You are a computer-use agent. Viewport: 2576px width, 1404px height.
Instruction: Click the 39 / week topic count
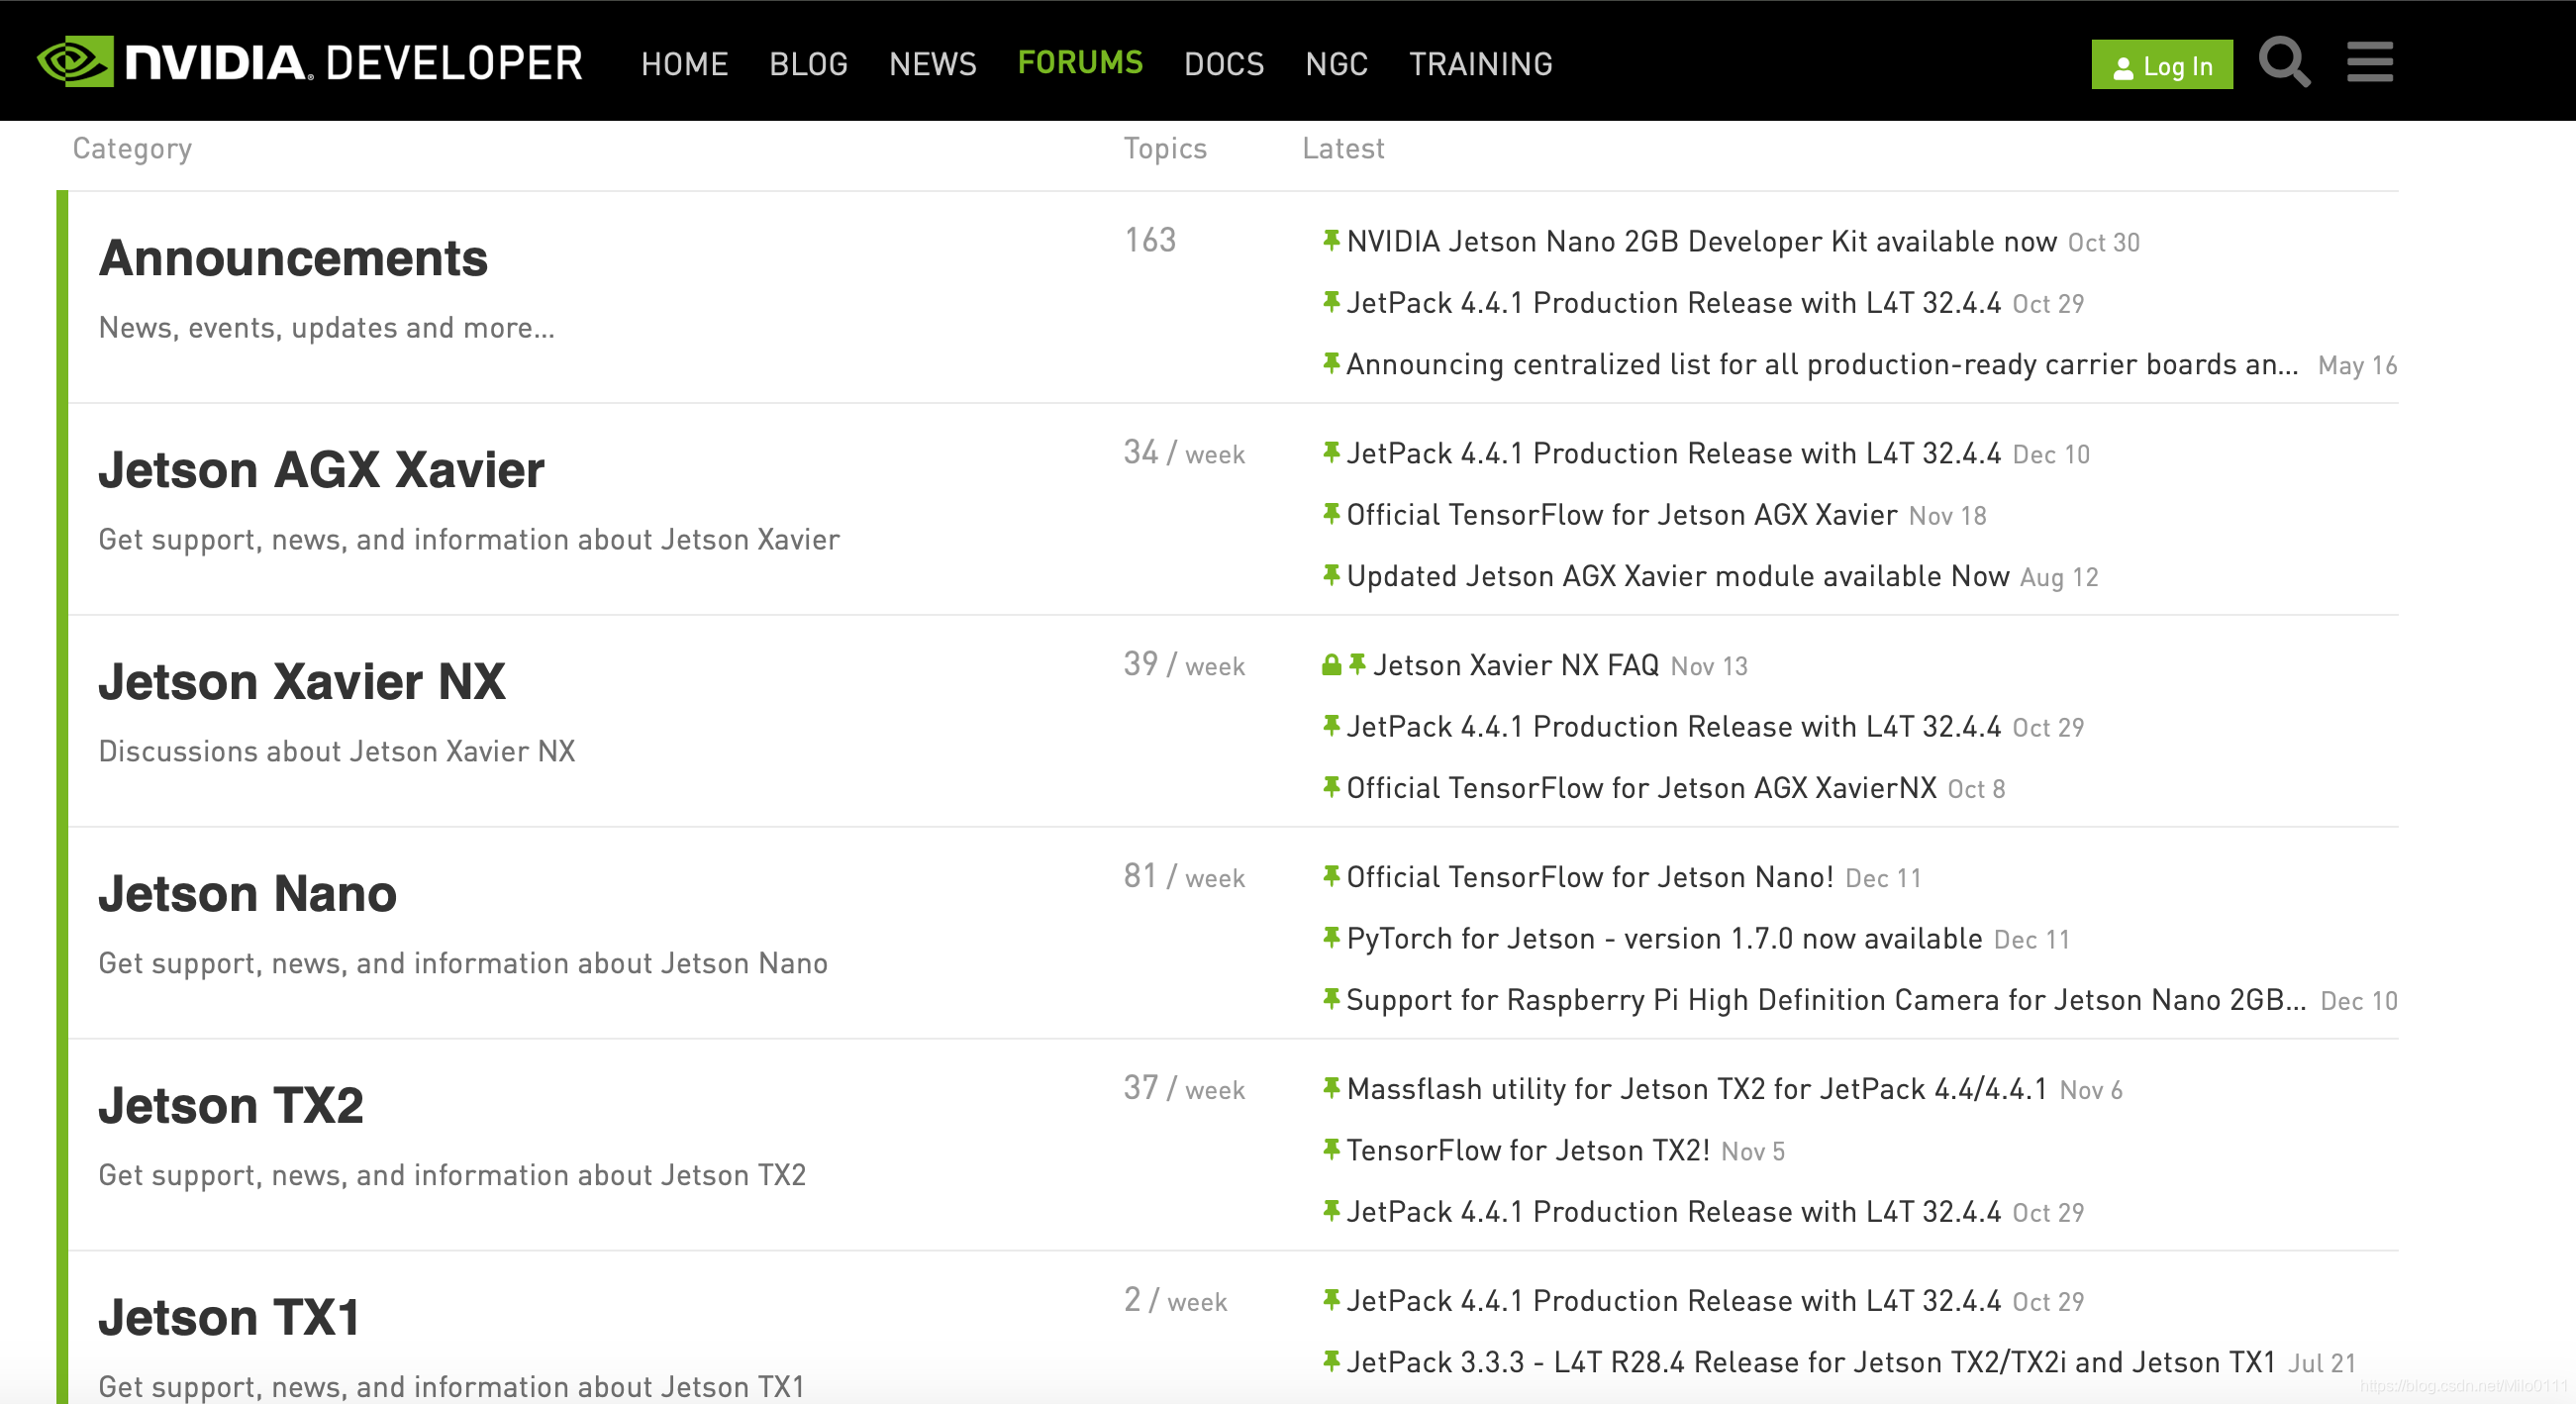point(1184,665)
